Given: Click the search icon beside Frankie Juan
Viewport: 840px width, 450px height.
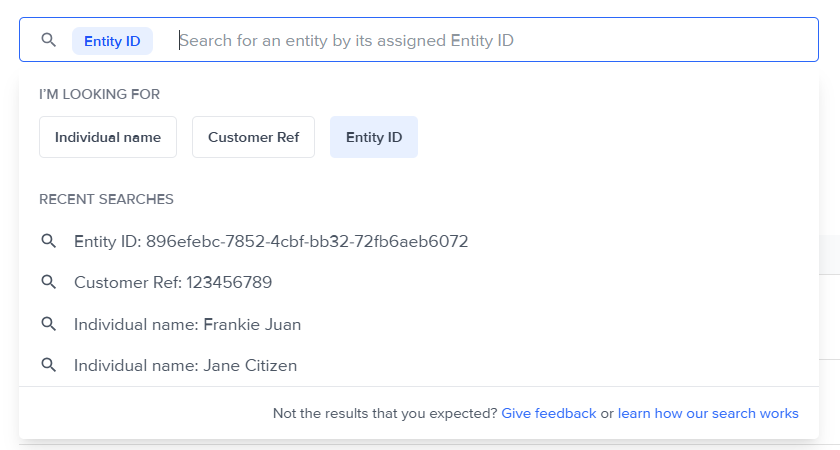Looking at the screenshot, I should [x=48, y=324].
